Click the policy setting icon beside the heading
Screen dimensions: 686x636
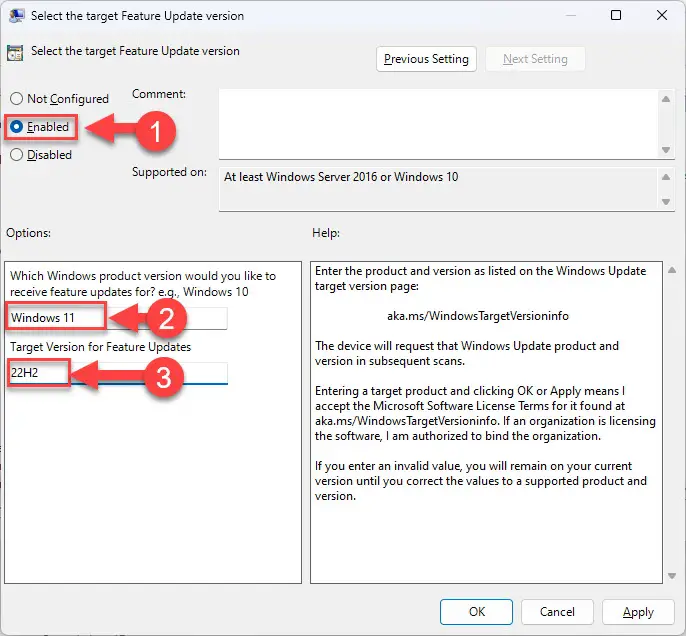[x=15, y=53]
